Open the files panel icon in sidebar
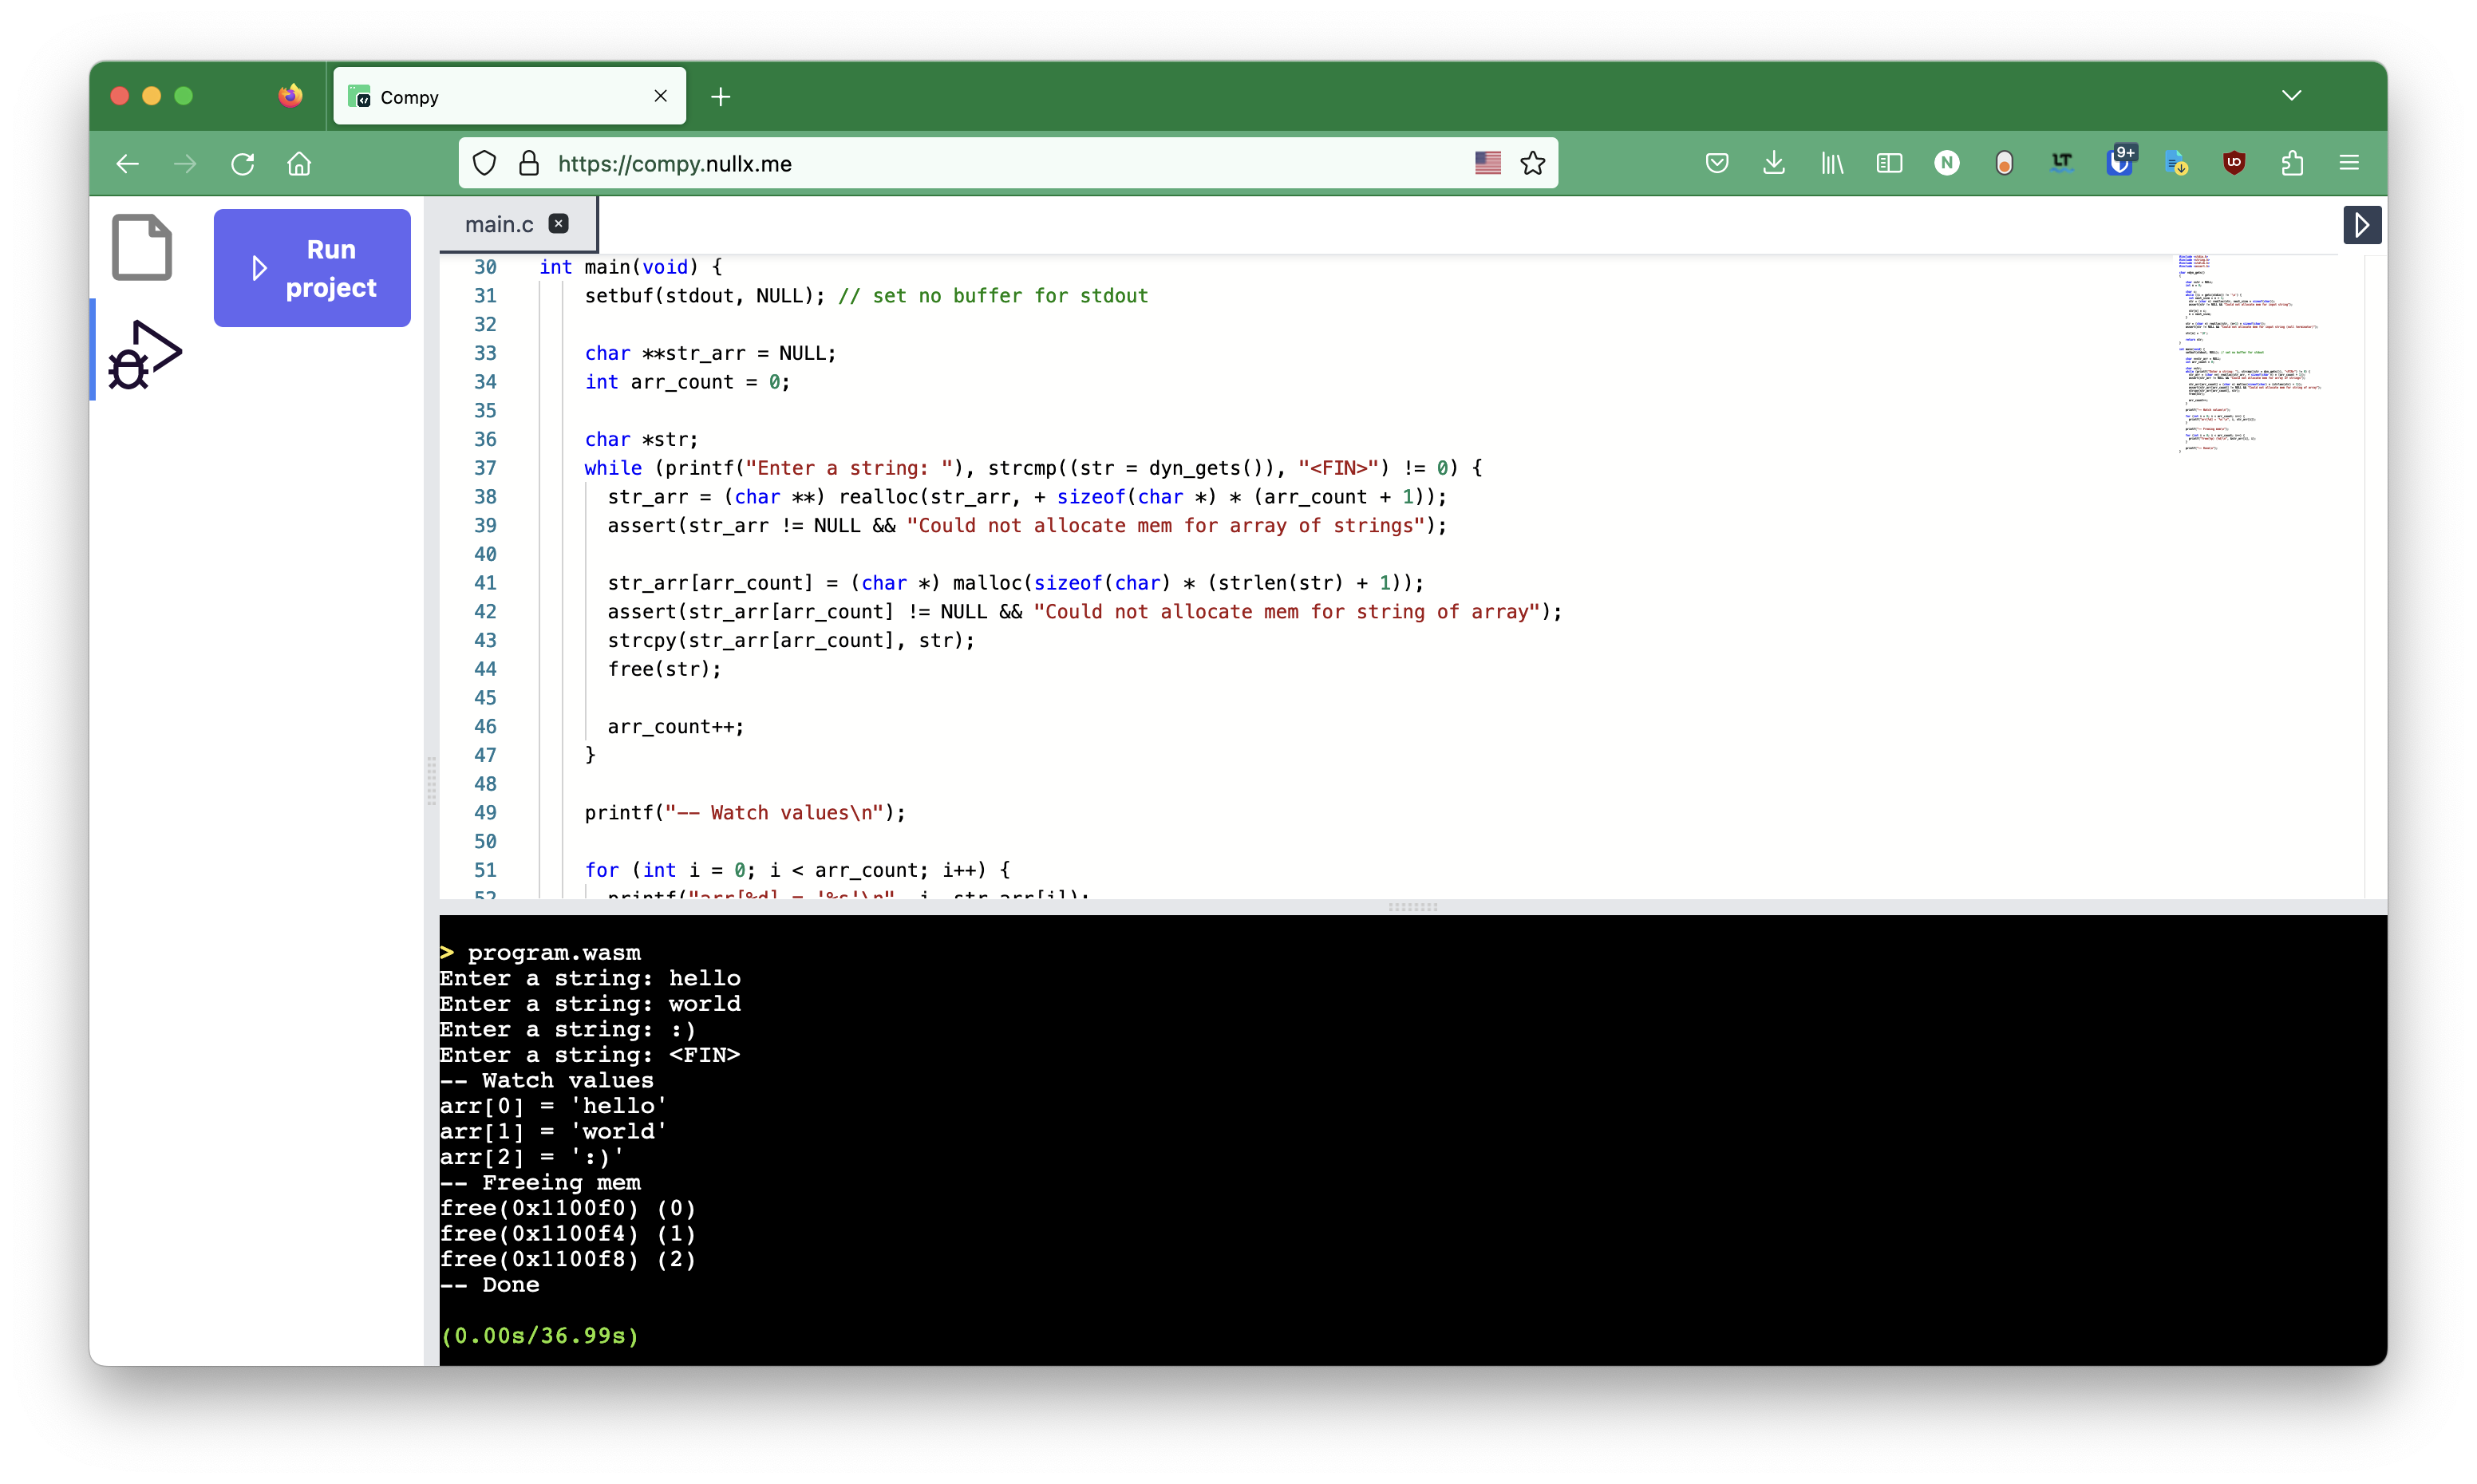2477x1484 pixels. (141, 247)
